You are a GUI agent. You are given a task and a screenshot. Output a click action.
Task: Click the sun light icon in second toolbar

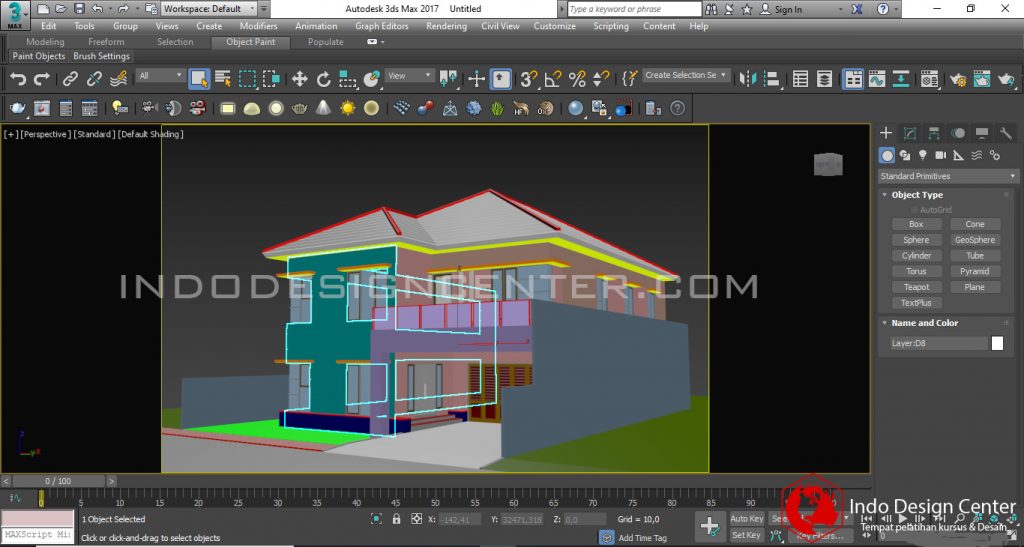[347, 108]
